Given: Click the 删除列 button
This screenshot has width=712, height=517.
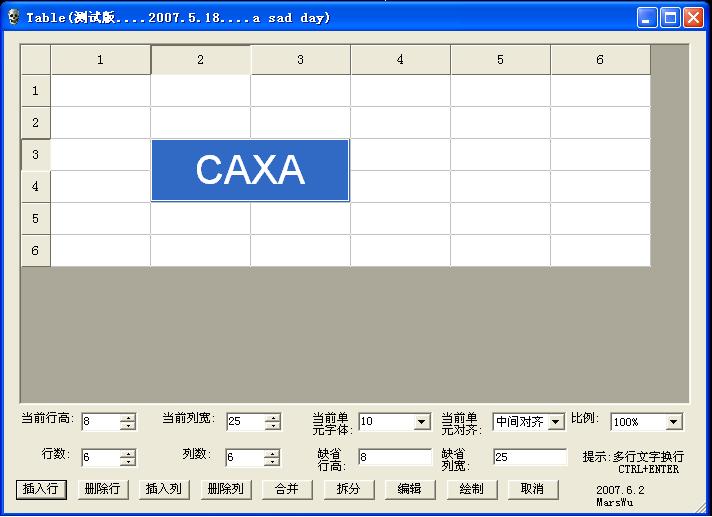Looking at the screenshot, I should (226, 489).
